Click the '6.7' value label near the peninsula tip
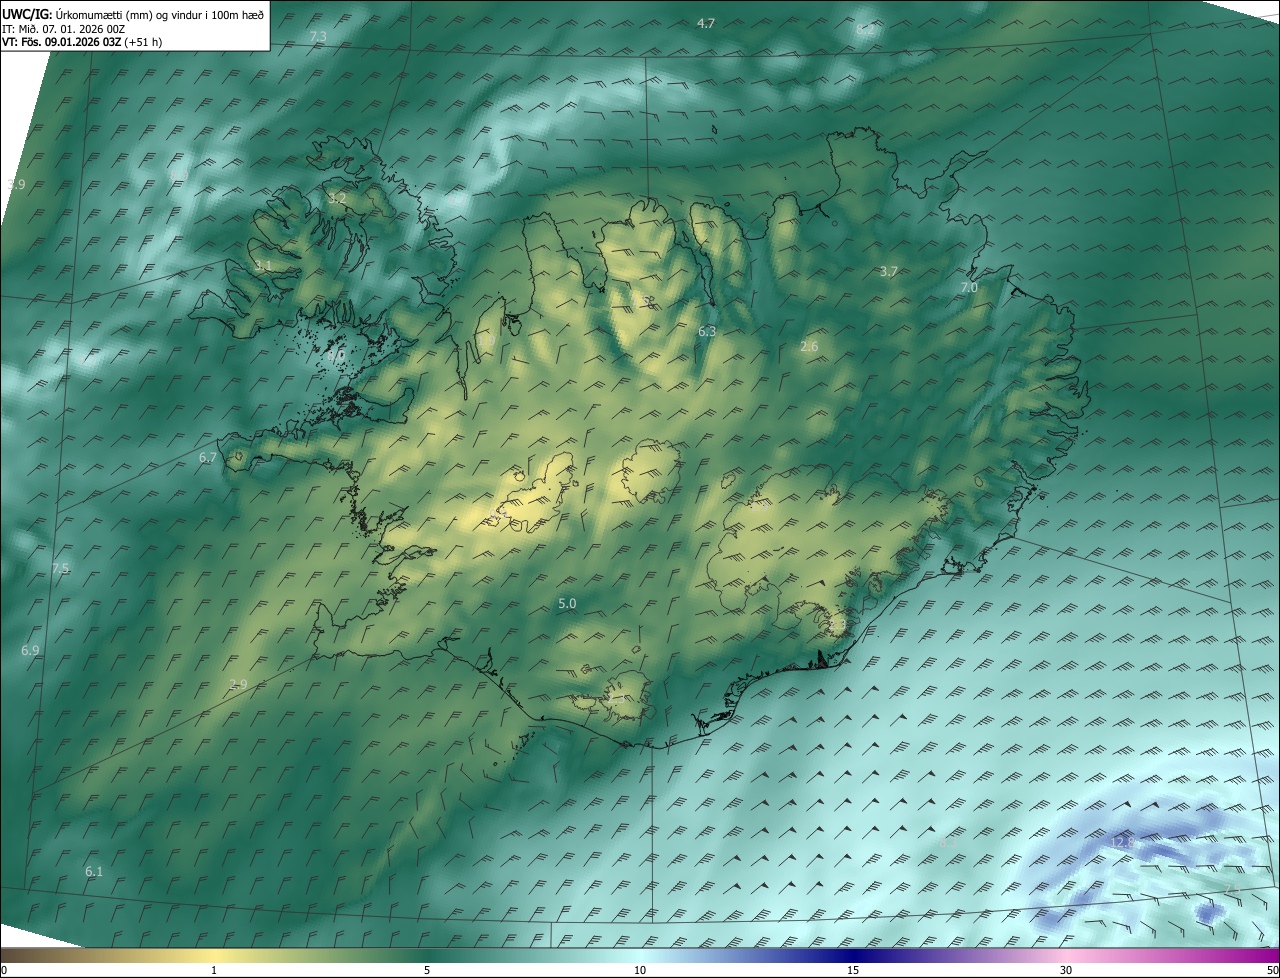The image size is (1280, 978). (x=208, y=458)
